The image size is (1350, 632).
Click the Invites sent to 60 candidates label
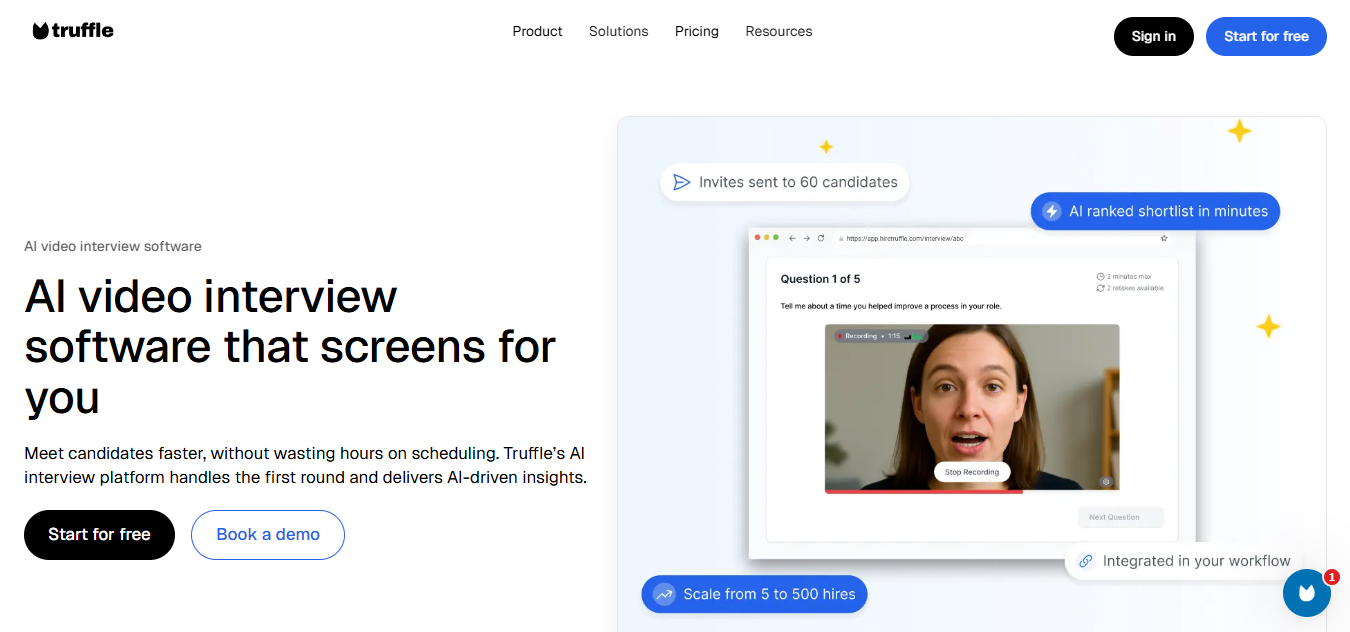point(798,182)
